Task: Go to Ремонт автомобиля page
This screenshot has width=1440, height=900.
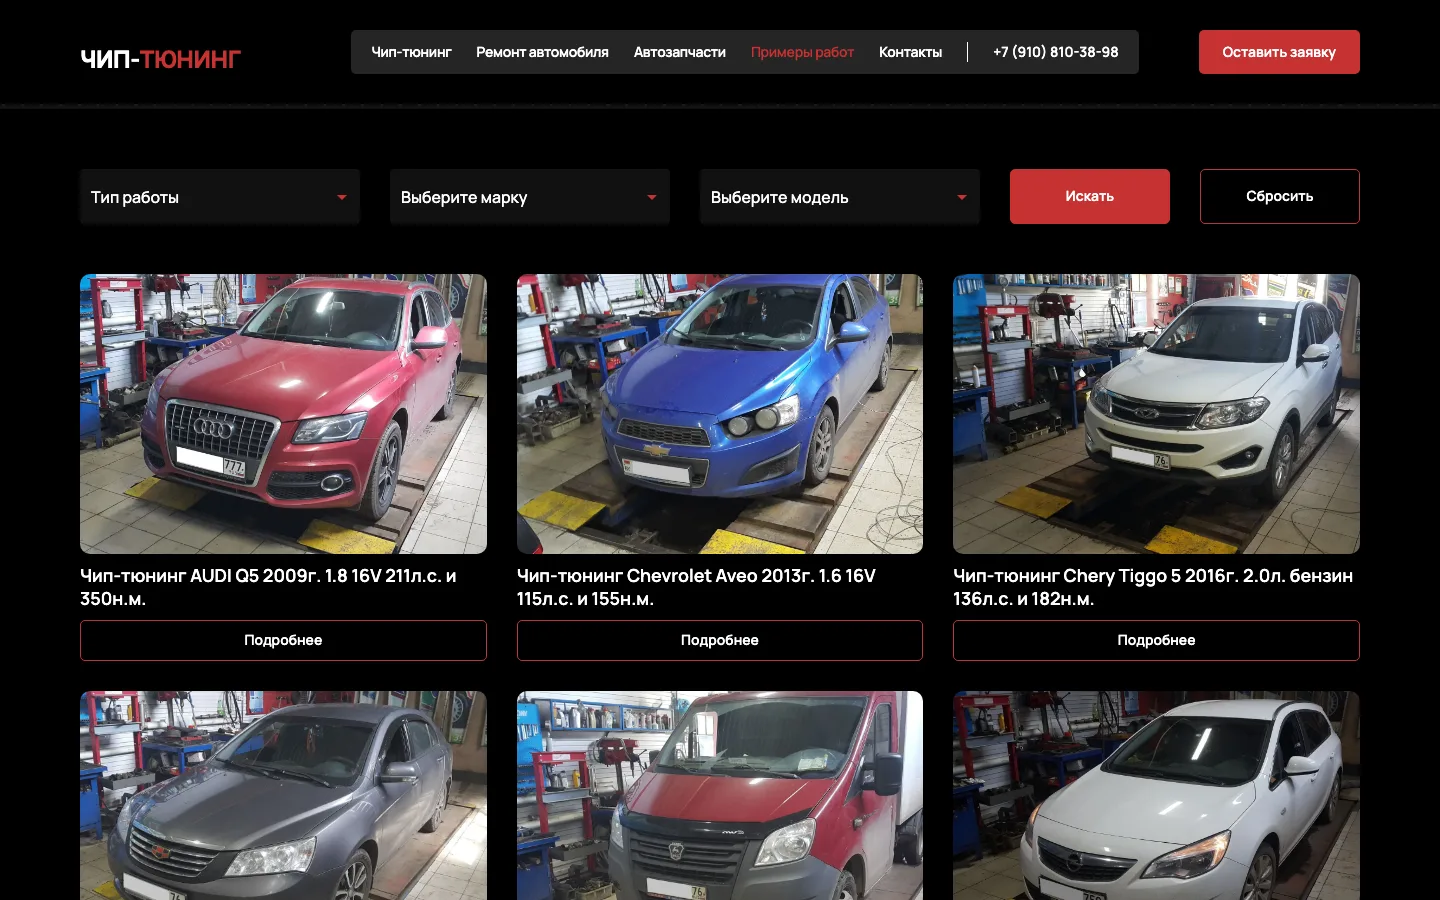Action: (x=542, y=52)
